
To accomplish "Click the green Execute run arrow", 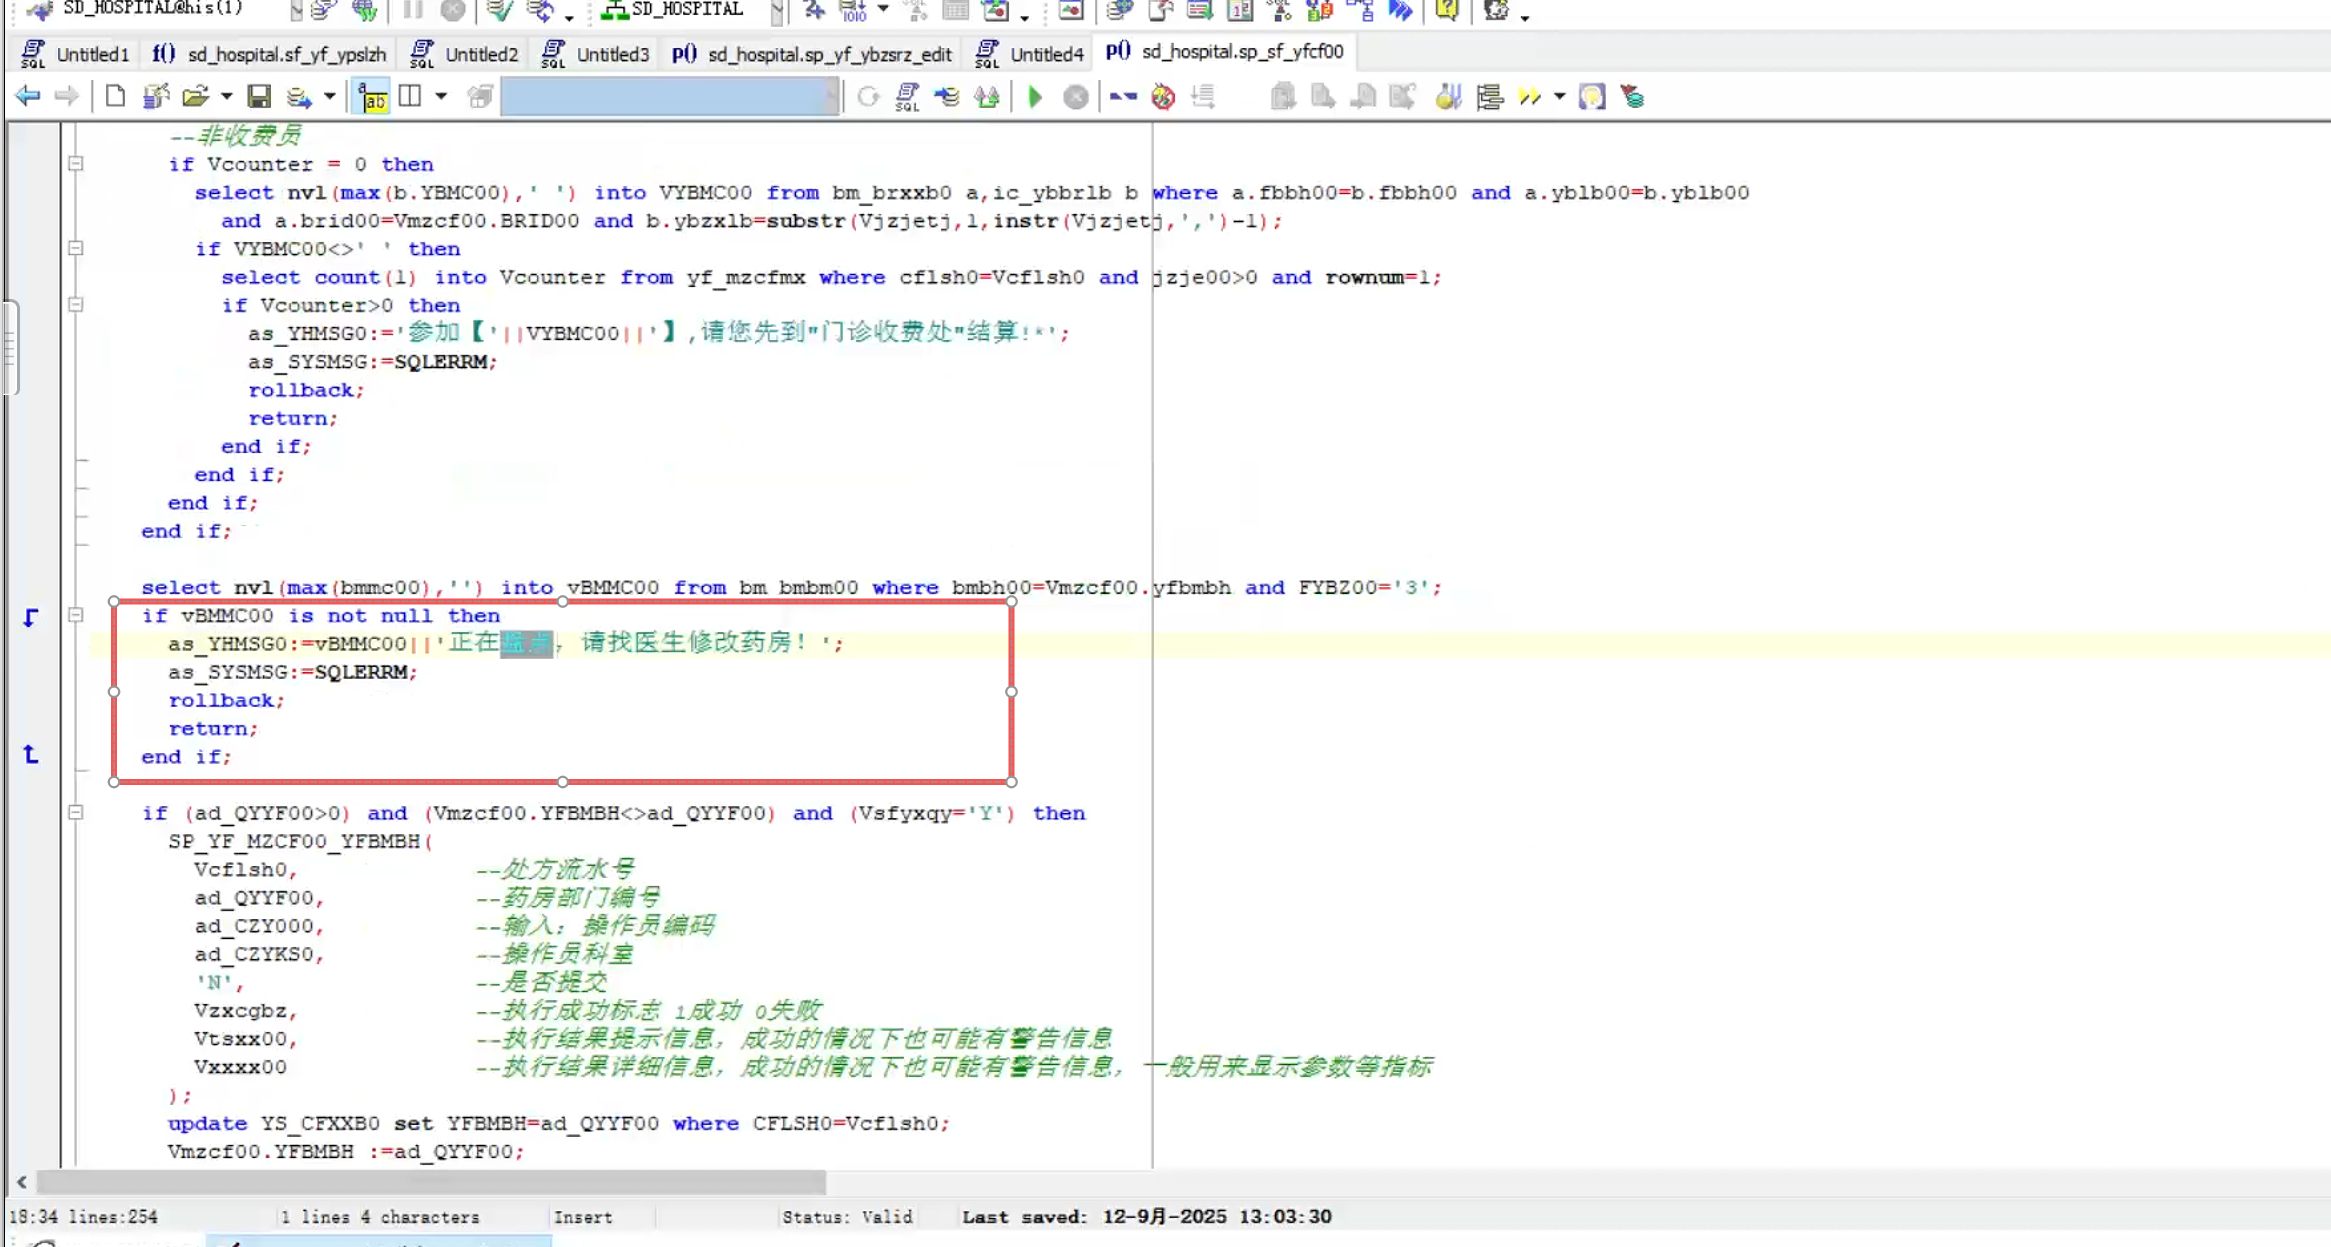I will tap(1035, 97).
